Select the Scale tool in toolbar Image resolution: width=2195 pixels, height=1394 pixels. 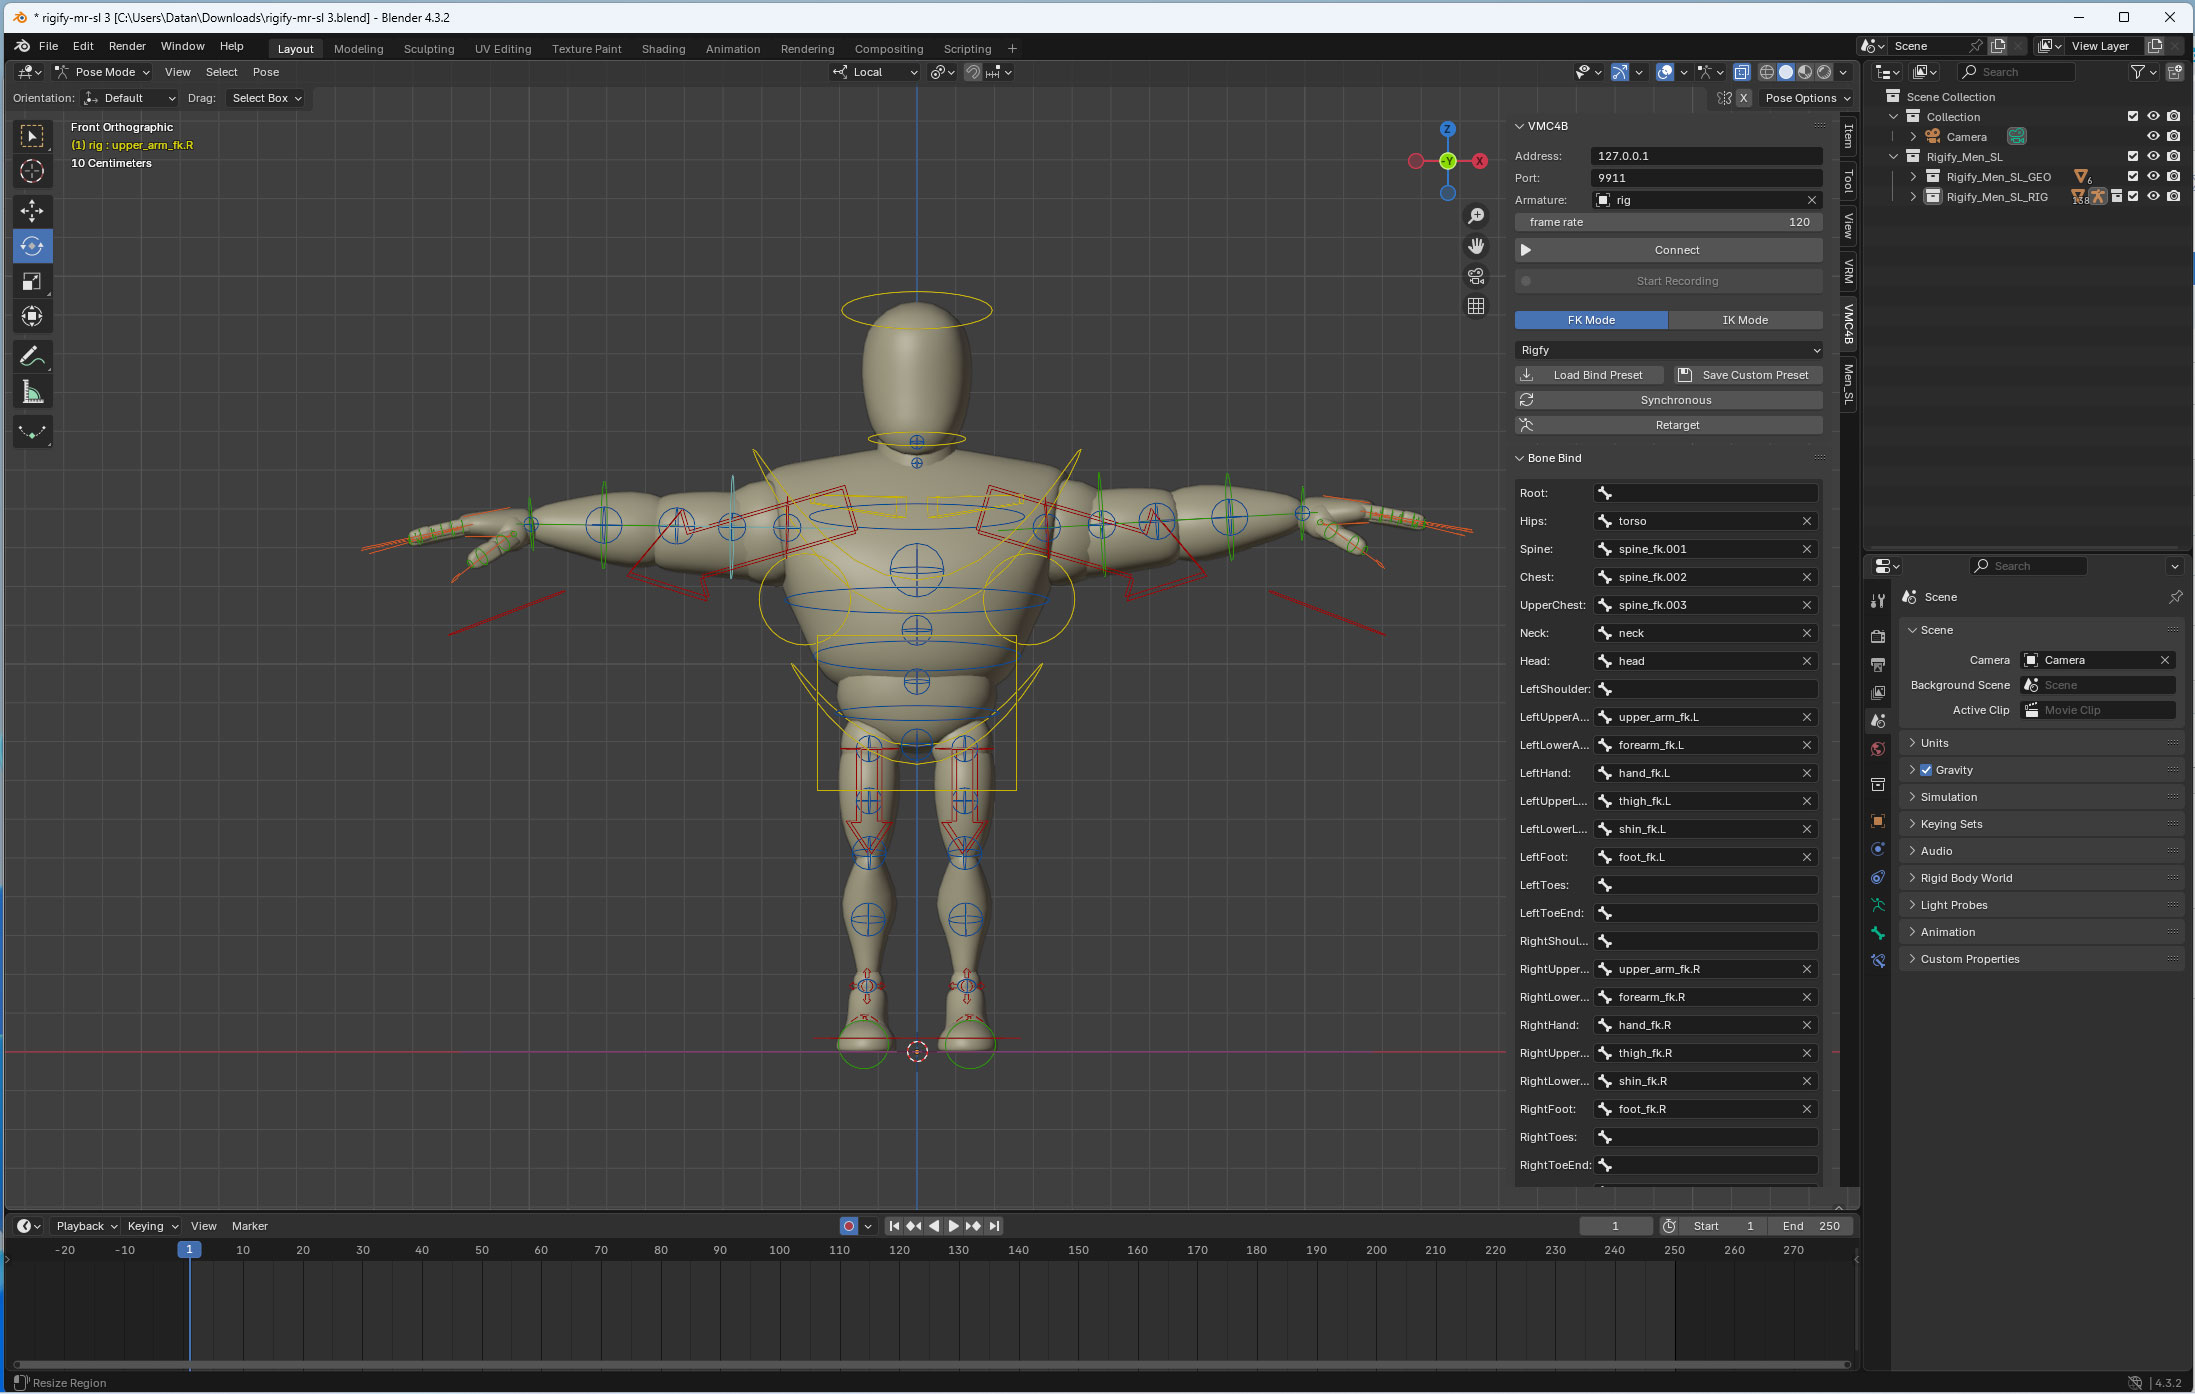click(x=32, y=281)
